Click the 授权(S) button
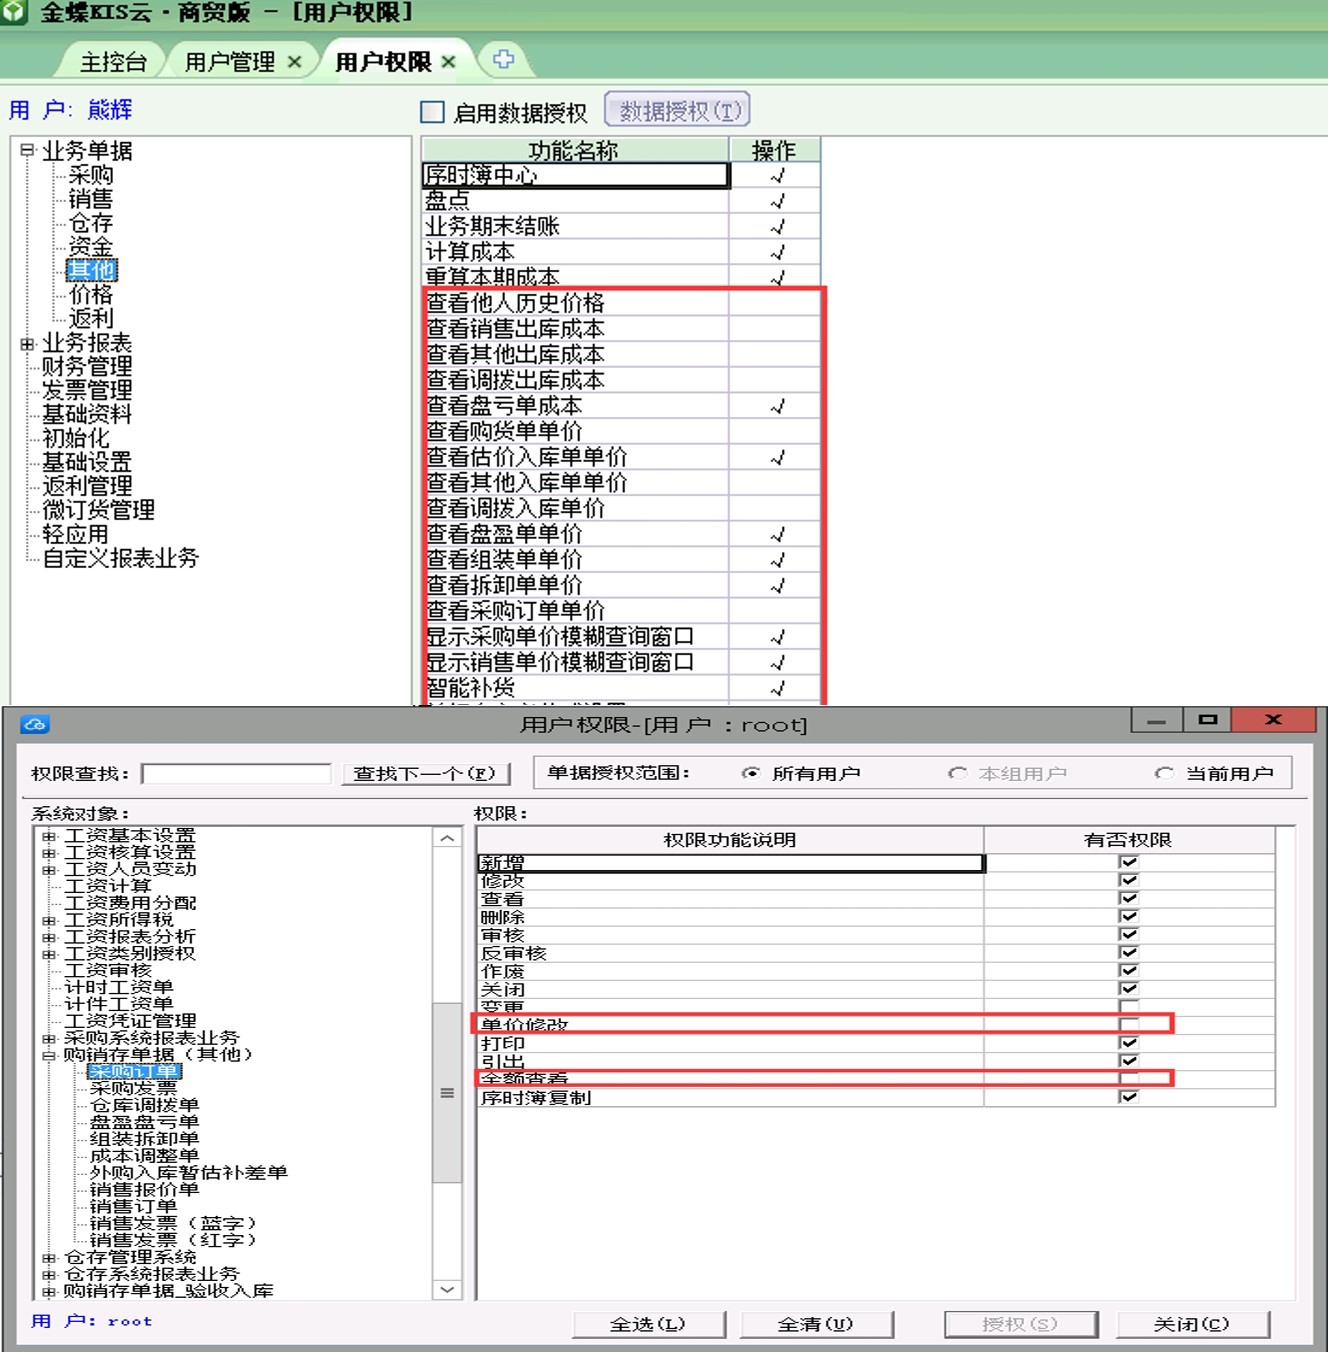This screenshot has width=1328, height=1352. pyautogui.click(x=1020, y=1324)
